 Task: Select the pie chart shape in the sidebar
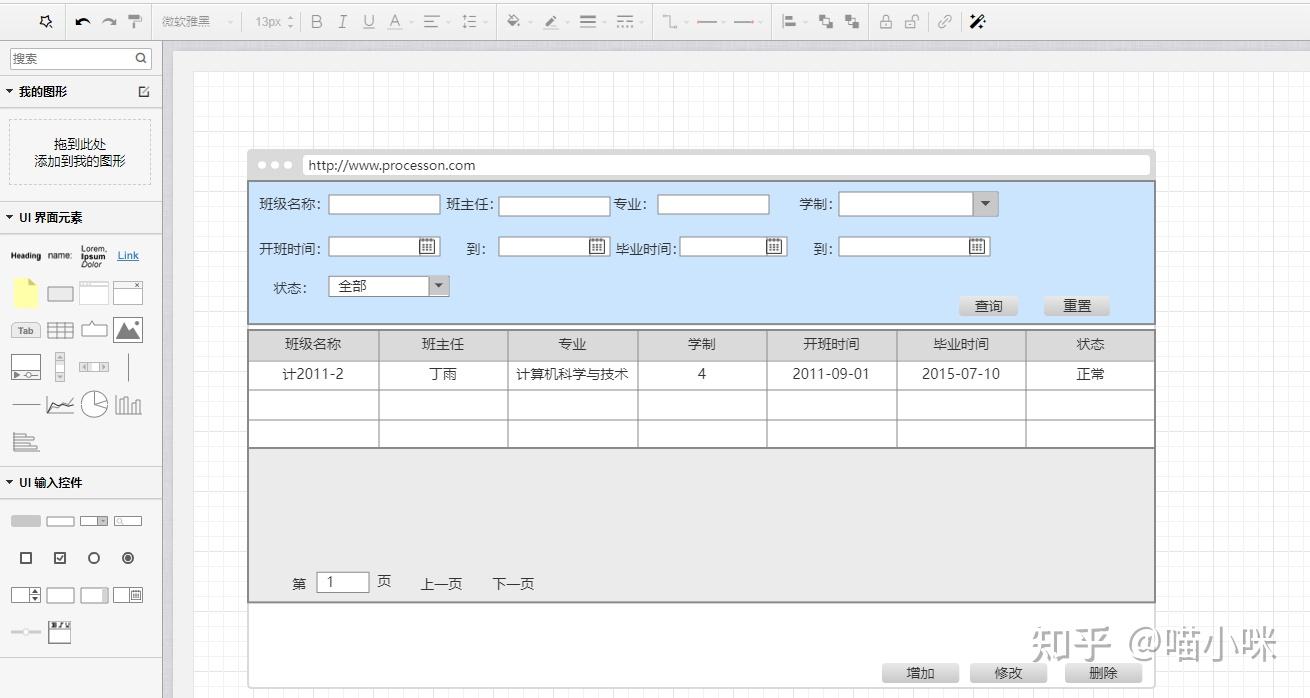95,404
